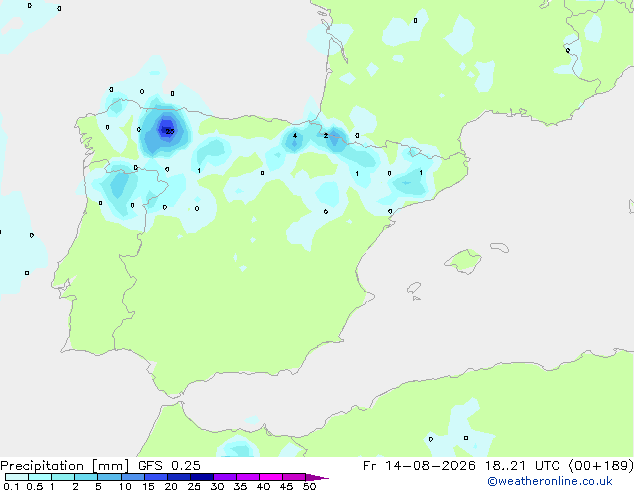Select the 5–10 mm legend color swatch
Image resolution: width=634 pixels, height=490 pixels.
tap(109, 477)
